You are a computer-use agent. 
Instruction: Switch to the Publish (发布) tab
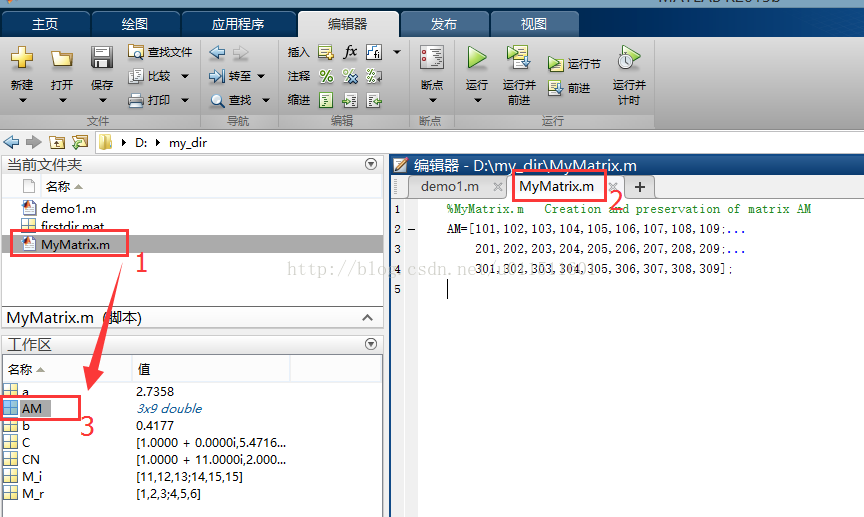[444, 24]
